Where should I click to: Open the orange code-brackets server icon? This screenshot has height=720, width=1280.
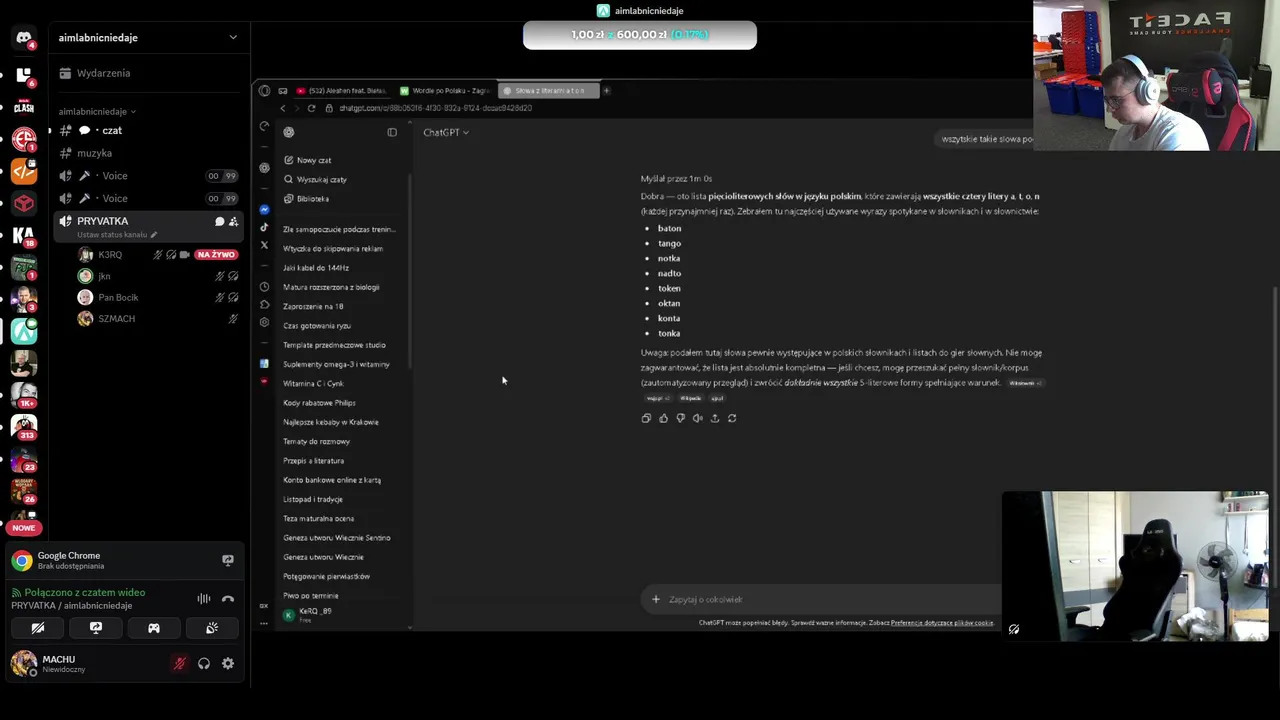point(24,171)
